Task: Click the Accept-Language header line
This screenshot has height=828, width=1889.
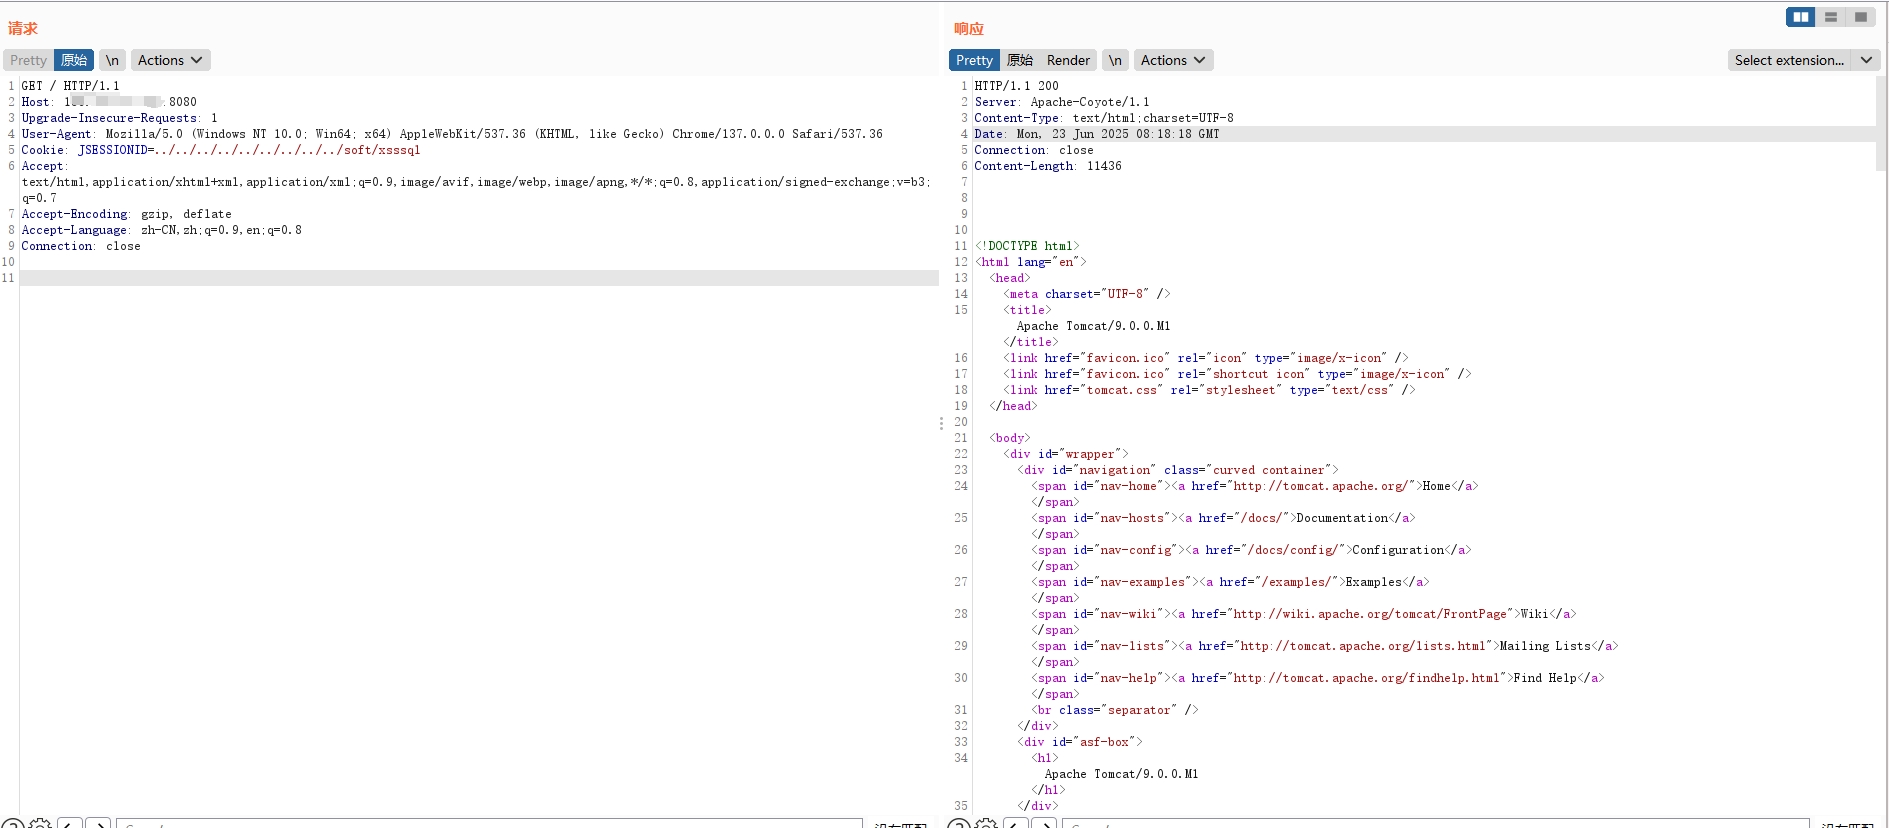Action: point(162,230)
